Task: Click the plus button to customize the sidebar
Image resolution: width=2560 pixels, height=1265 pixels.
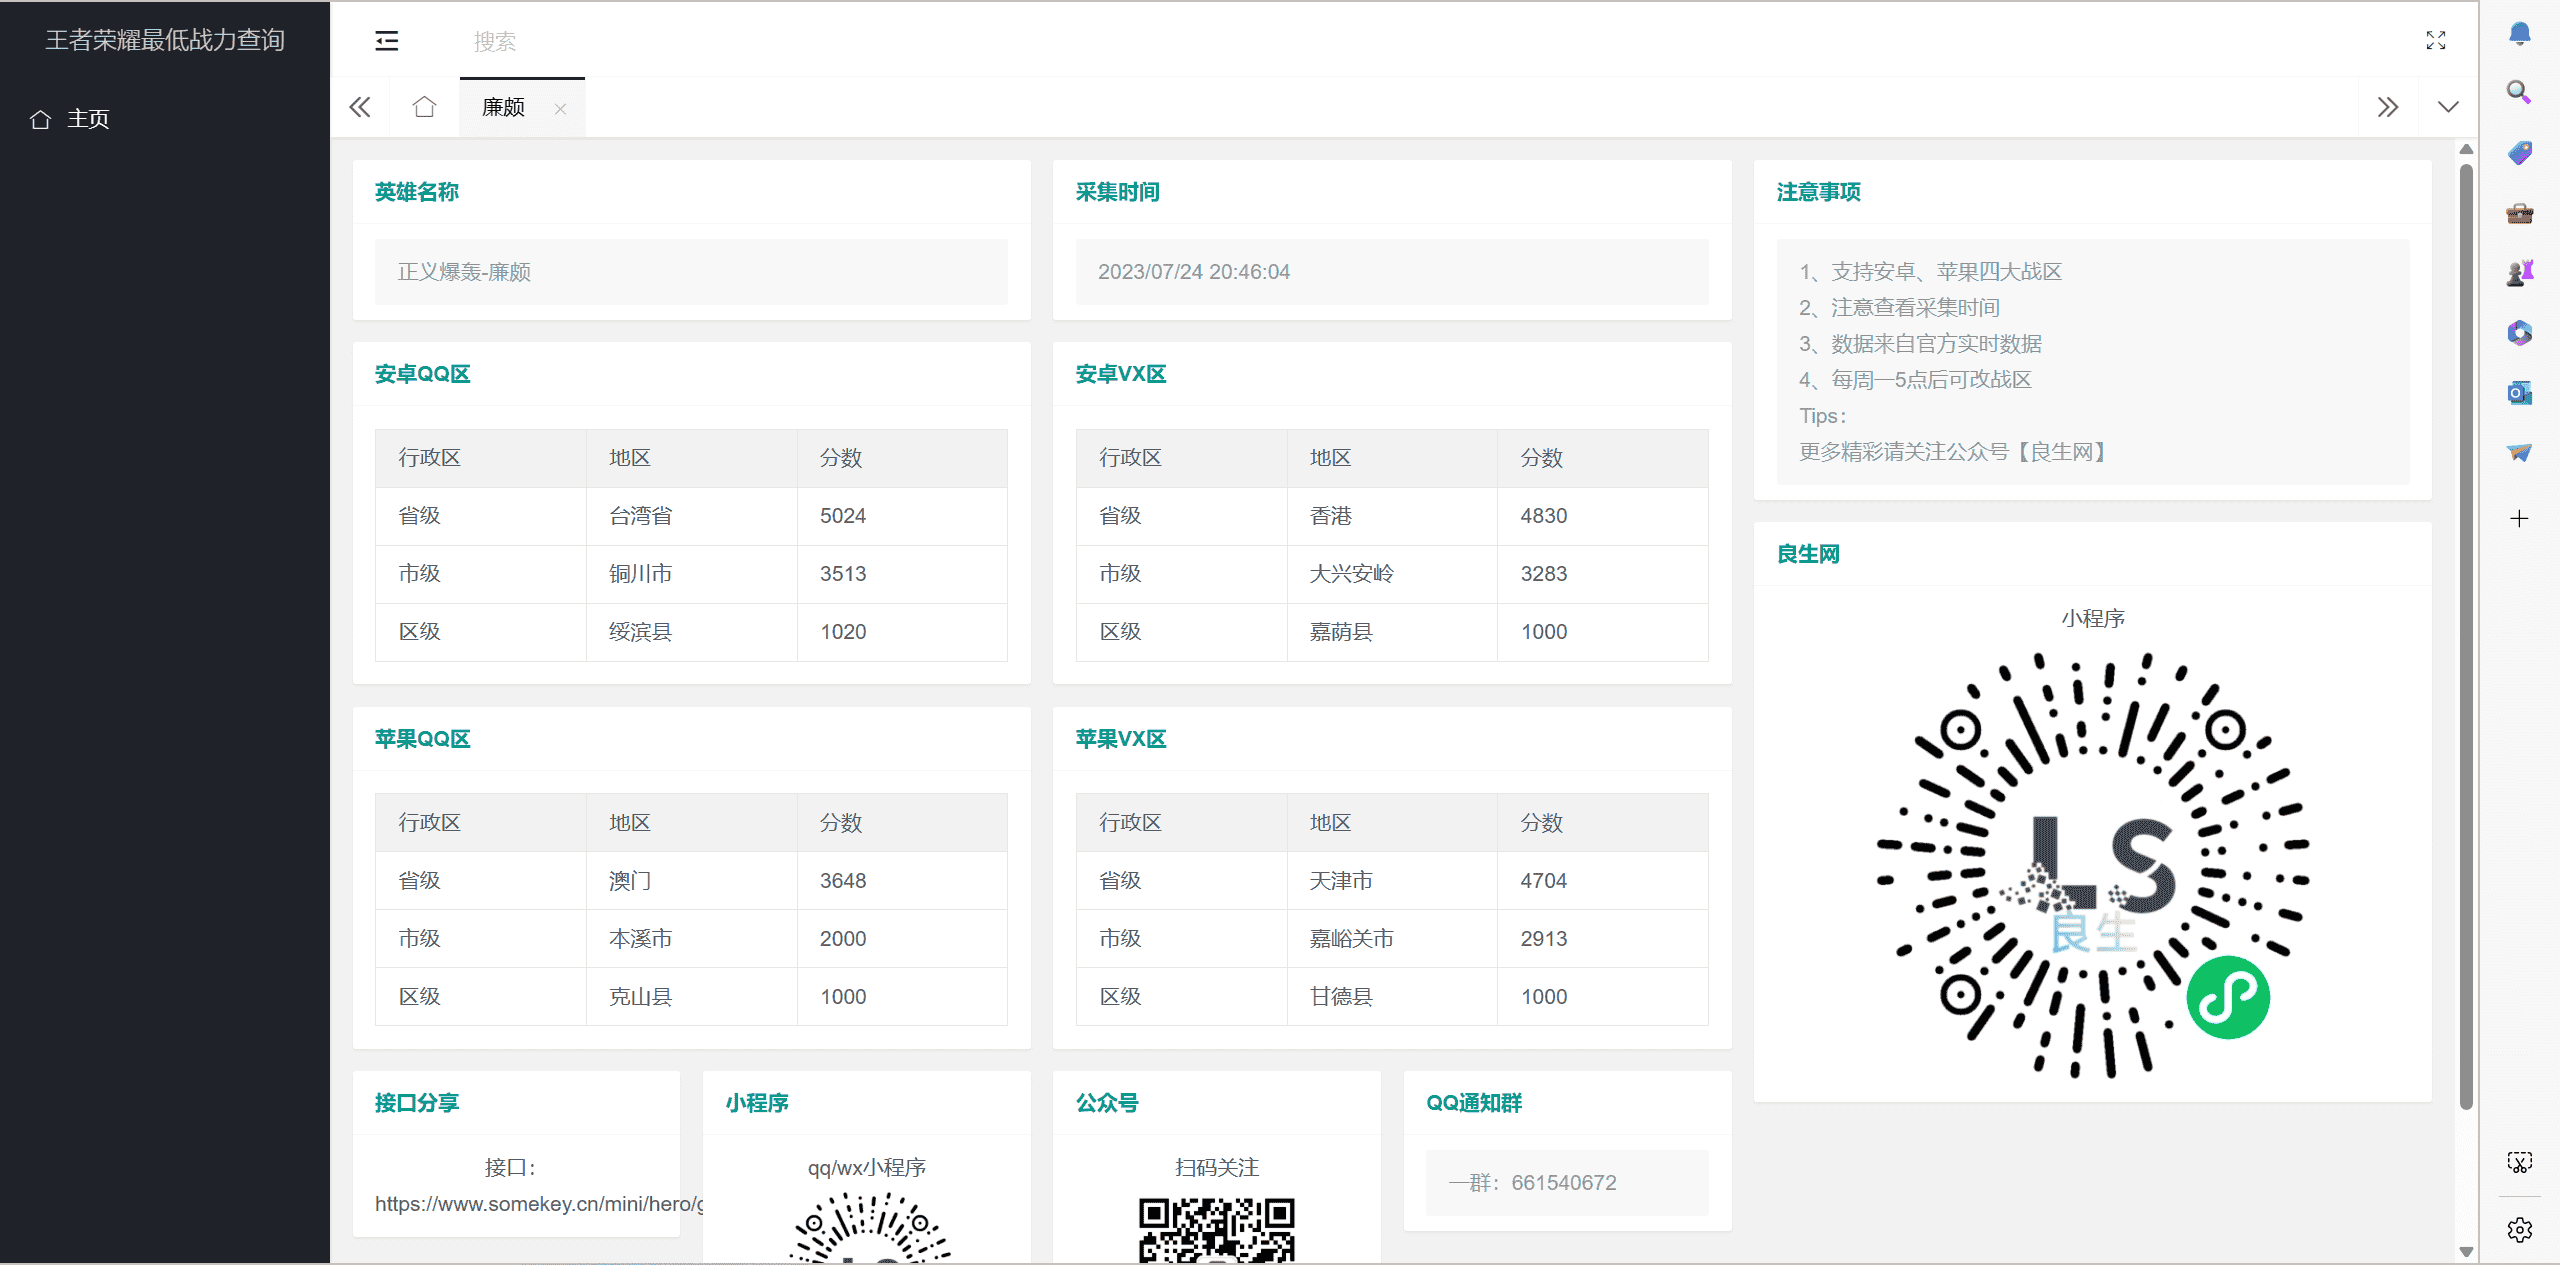Action: point(2519,518)
